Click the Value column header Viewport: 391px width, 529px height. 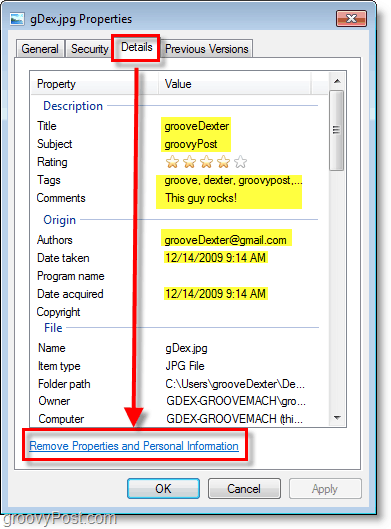point(234,84)
